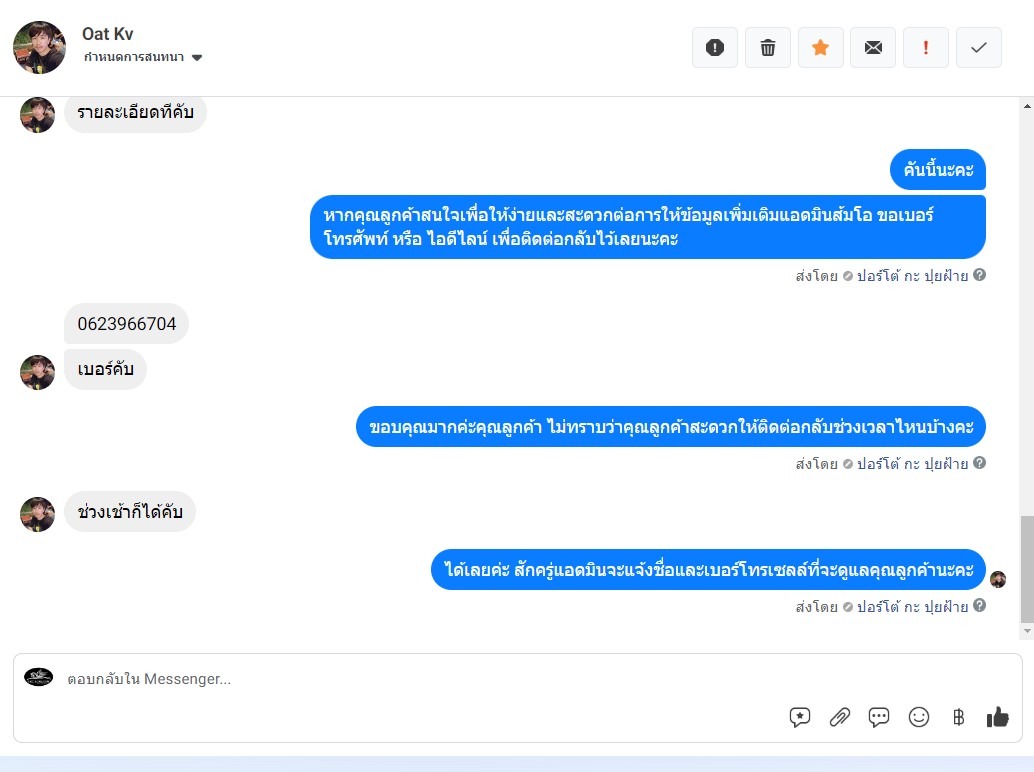Mark conversation as done with checkmark
1034x772 pixels.
tap(979, 47)
